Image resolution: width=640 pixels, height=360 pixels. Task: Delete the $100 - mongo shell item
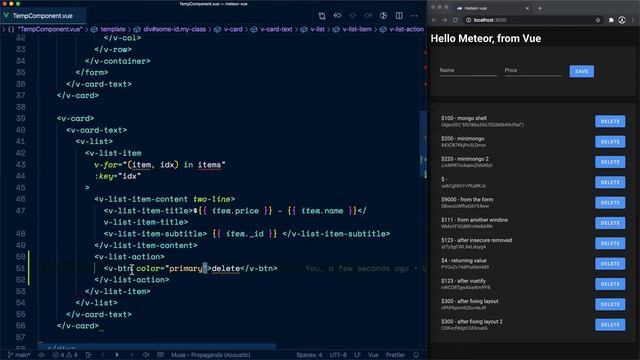point(610,121)
